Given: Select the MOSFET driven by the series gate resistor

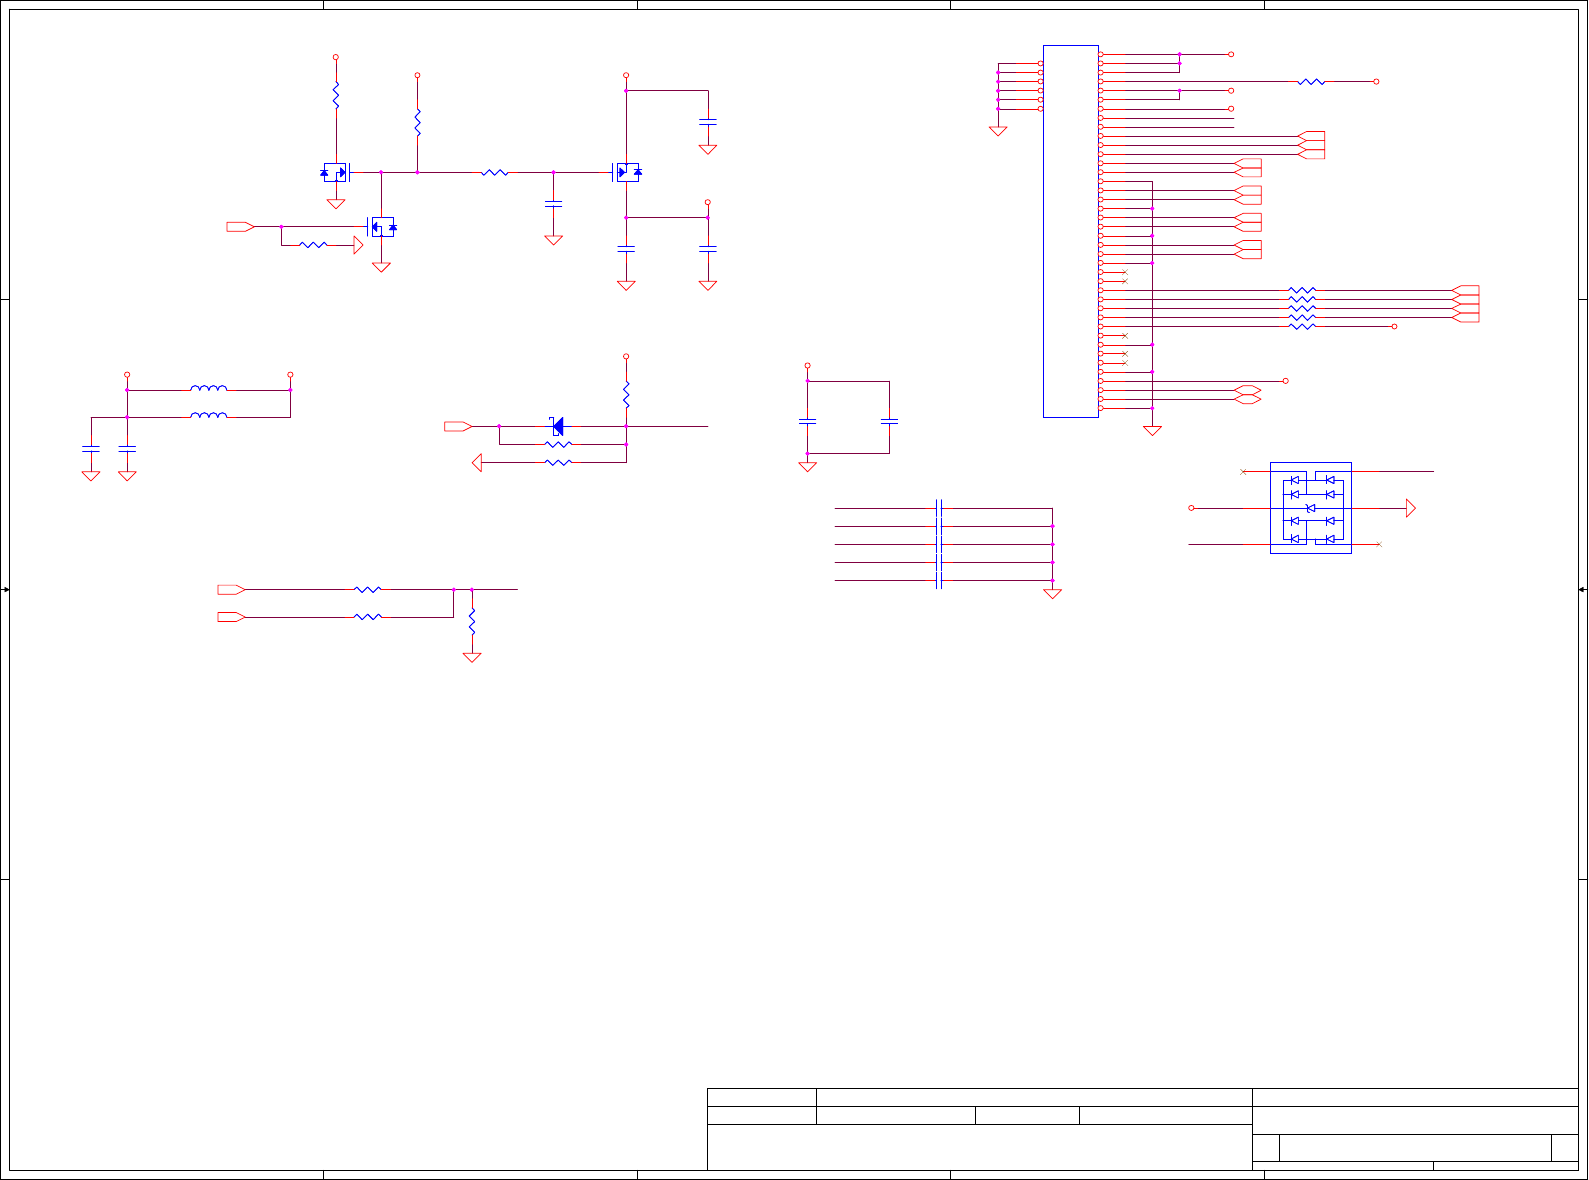Looking at the screenshot, I should pos(627,172).
